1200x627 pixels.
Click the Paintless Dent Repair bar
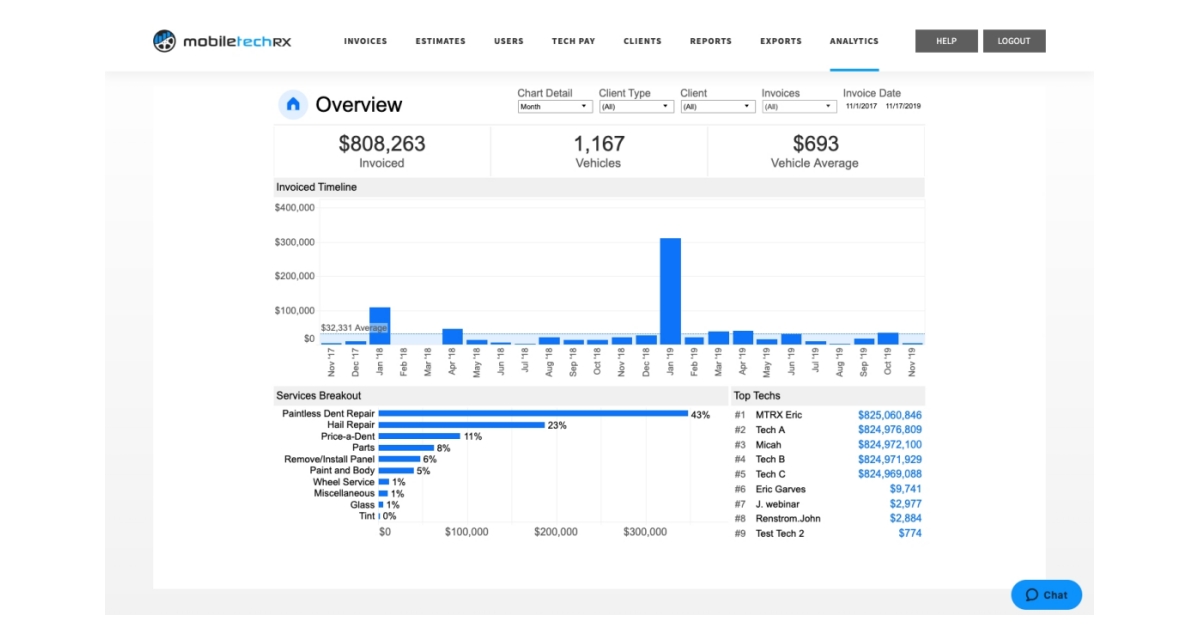pos(532,414)
